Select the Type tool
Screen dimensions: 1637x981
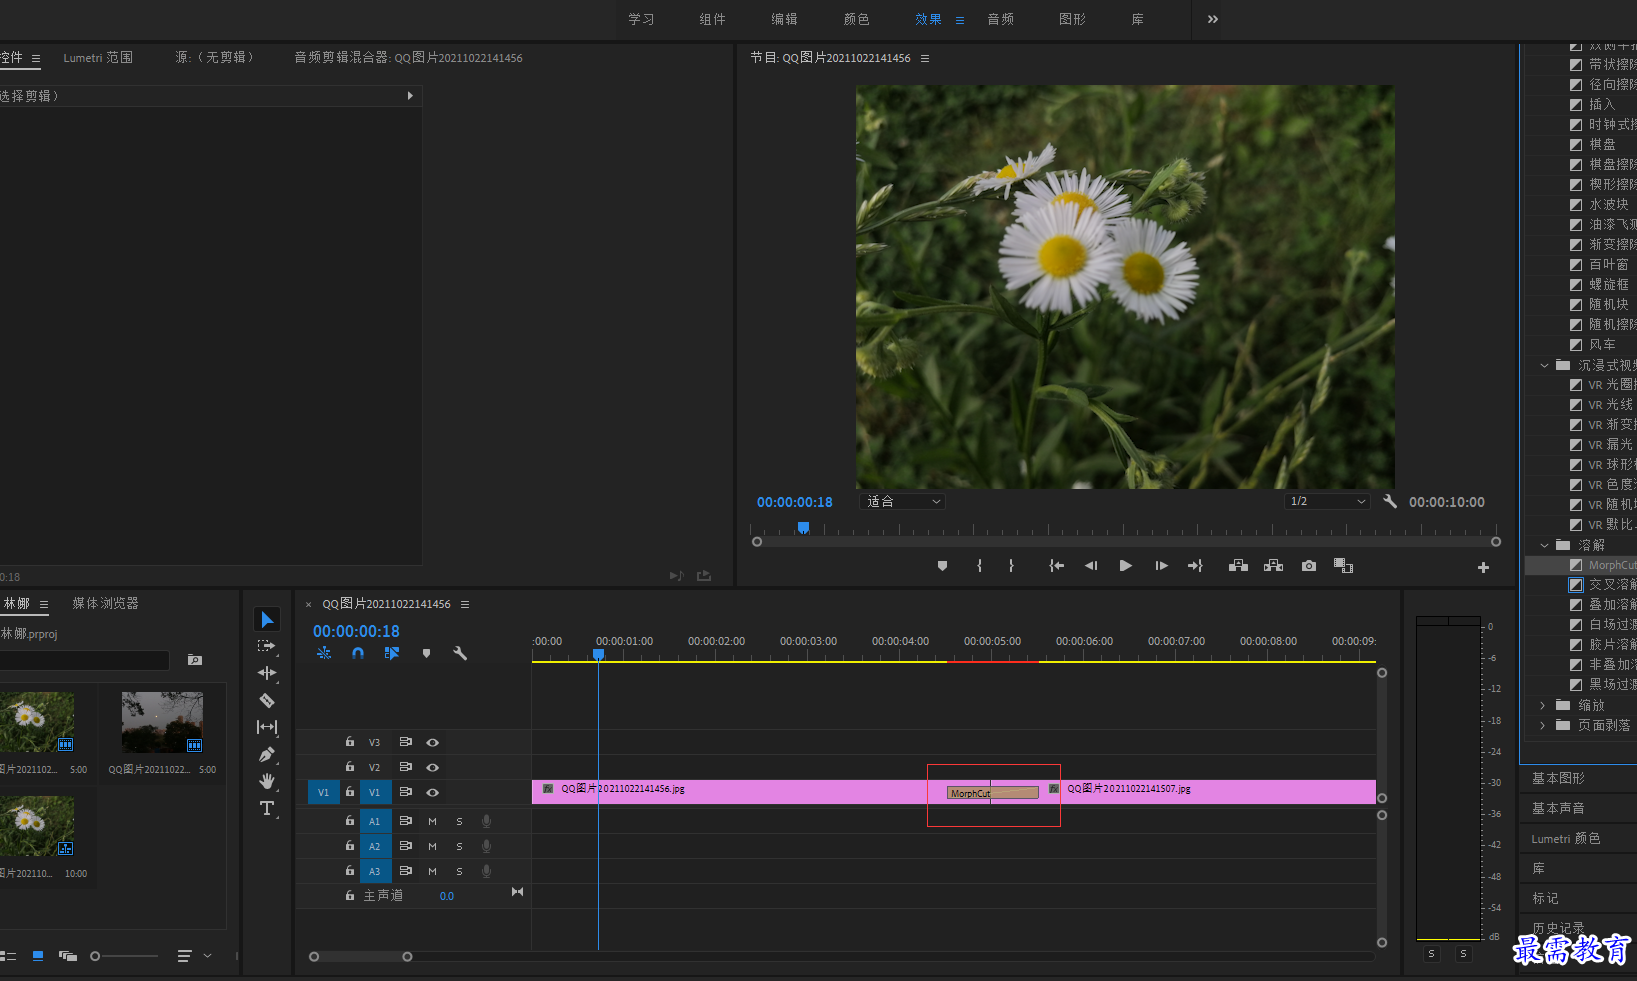[267, 808]
